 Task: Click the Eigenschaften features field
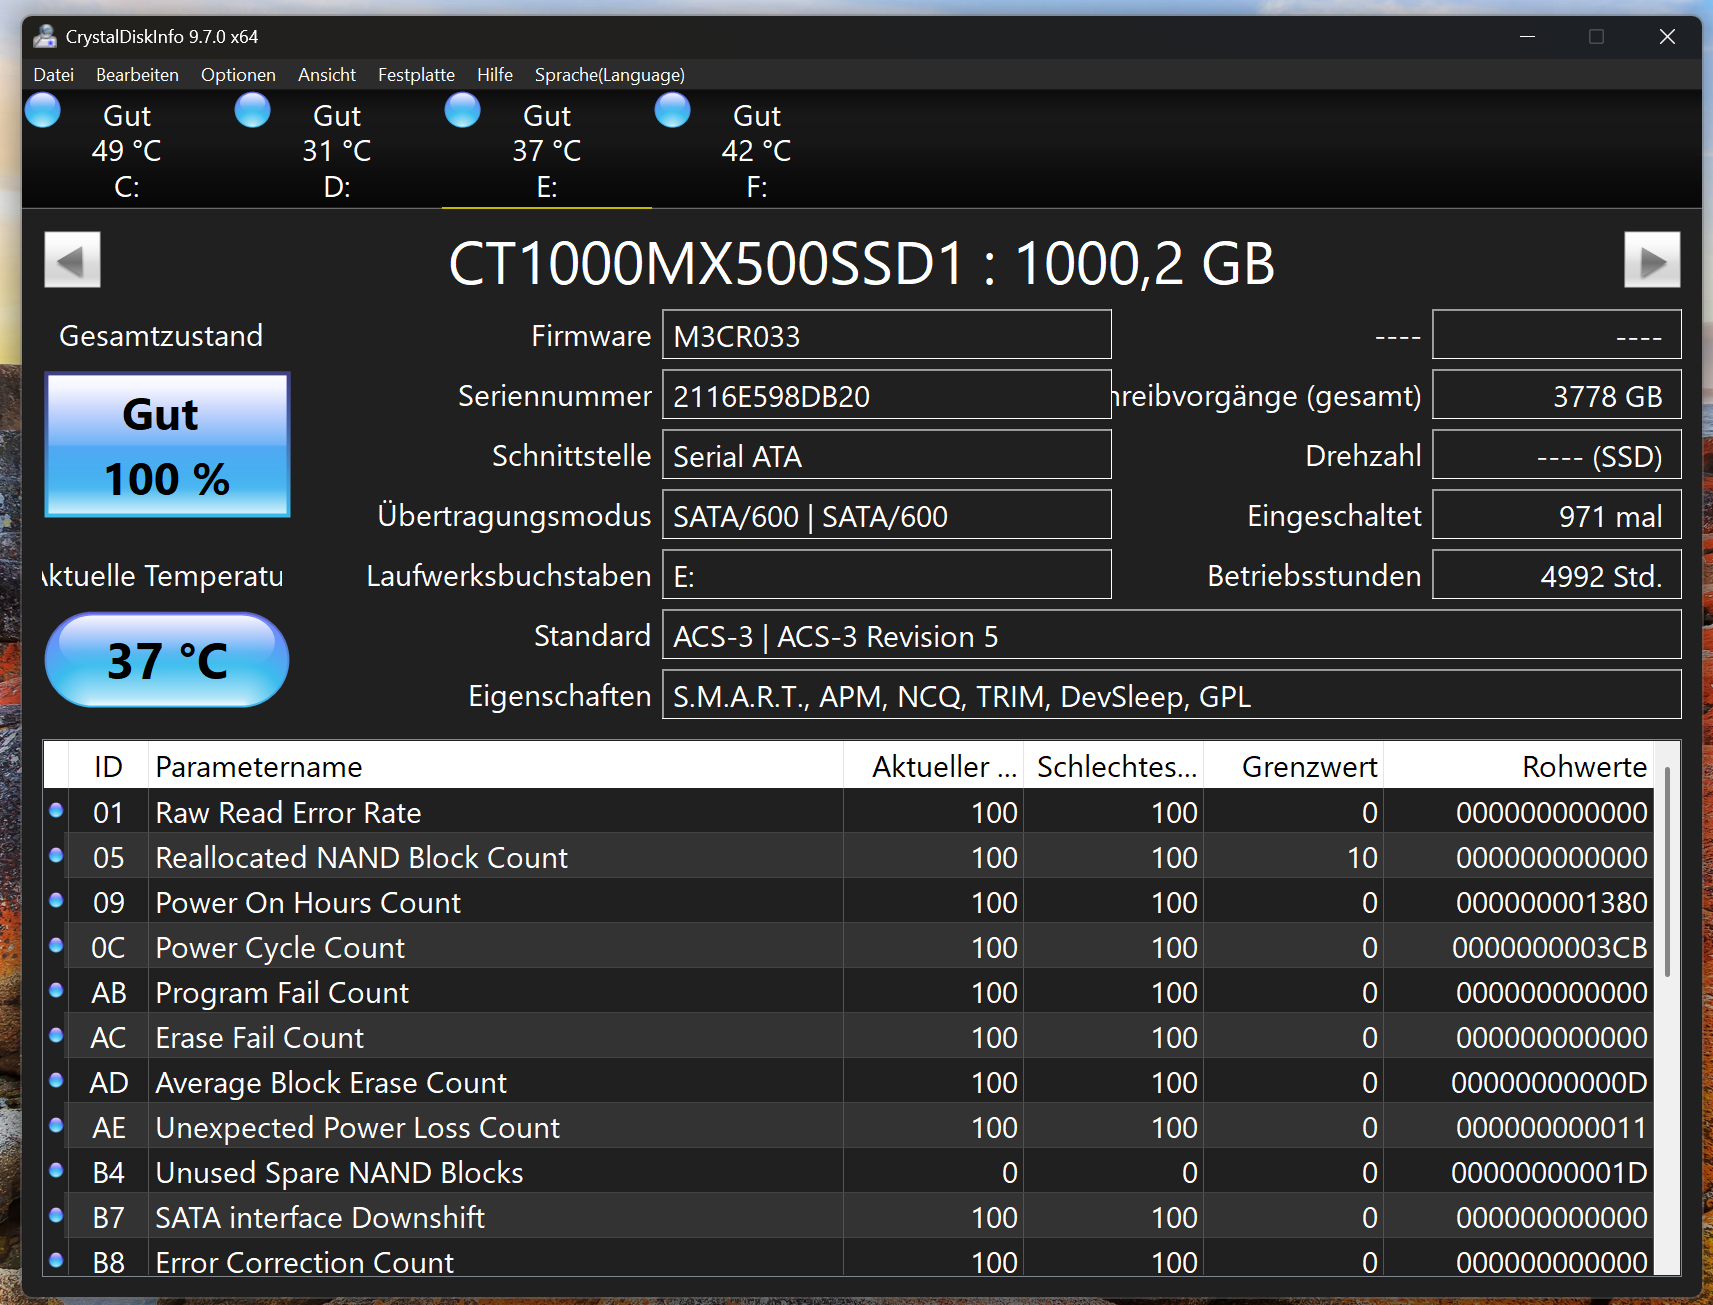pyautogui.click(x=1172, y=695)
